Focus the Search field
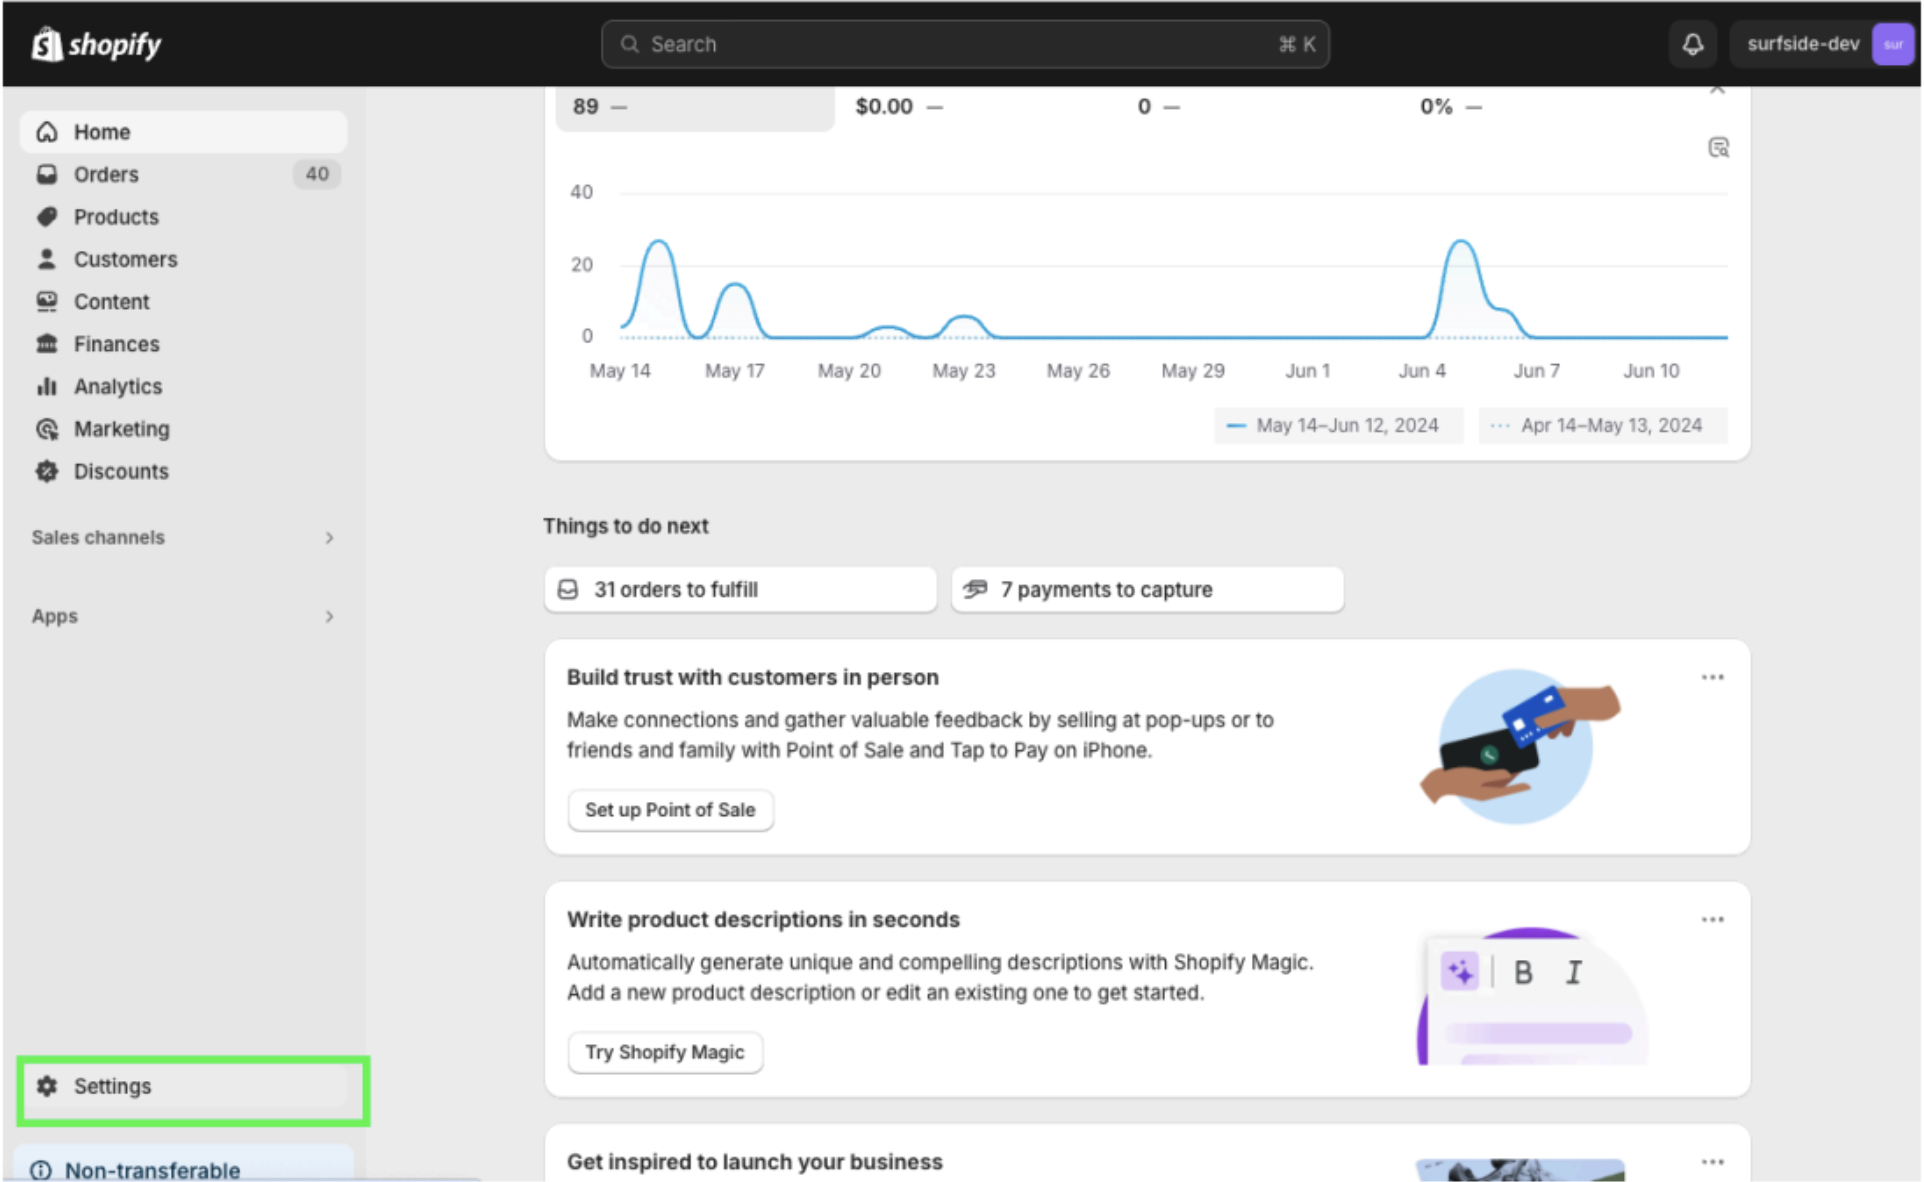This screenshot has width=1924, height=1182. point(965,44)
